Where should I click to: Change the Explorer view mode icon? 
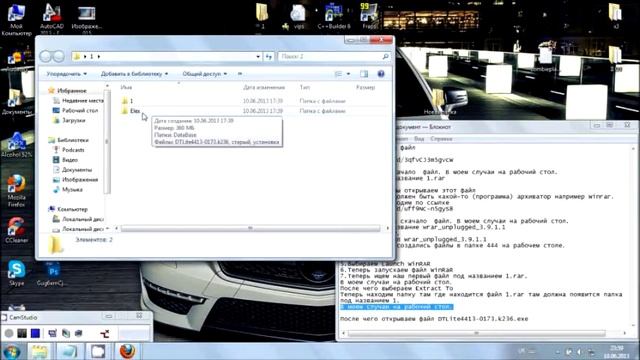[338, 74]
